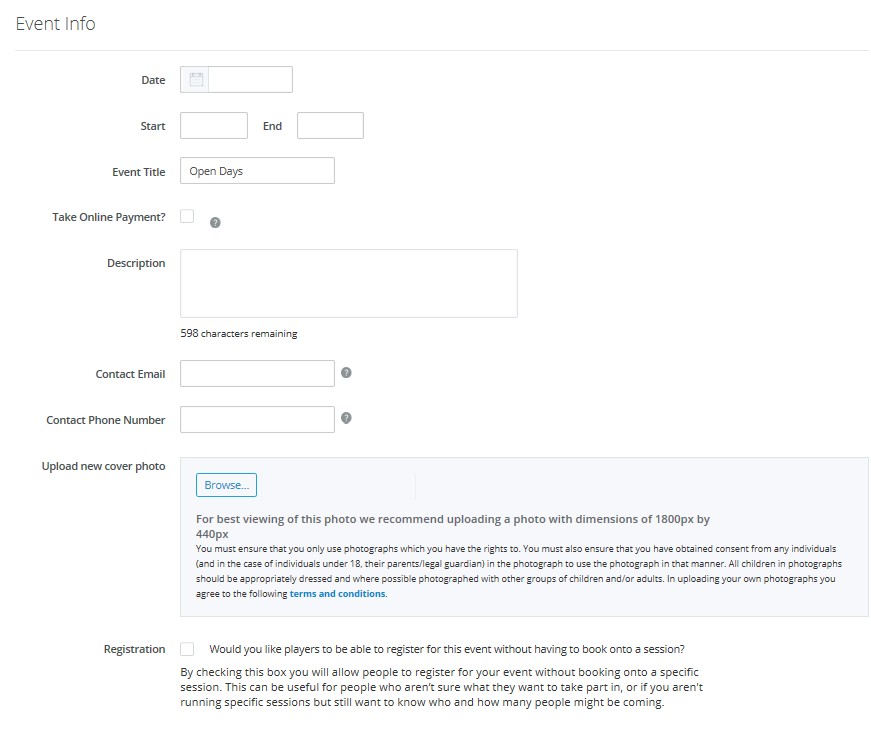The image size is (871, 730).
Task: Click the Take Online Payment? label
Action: 109,217
